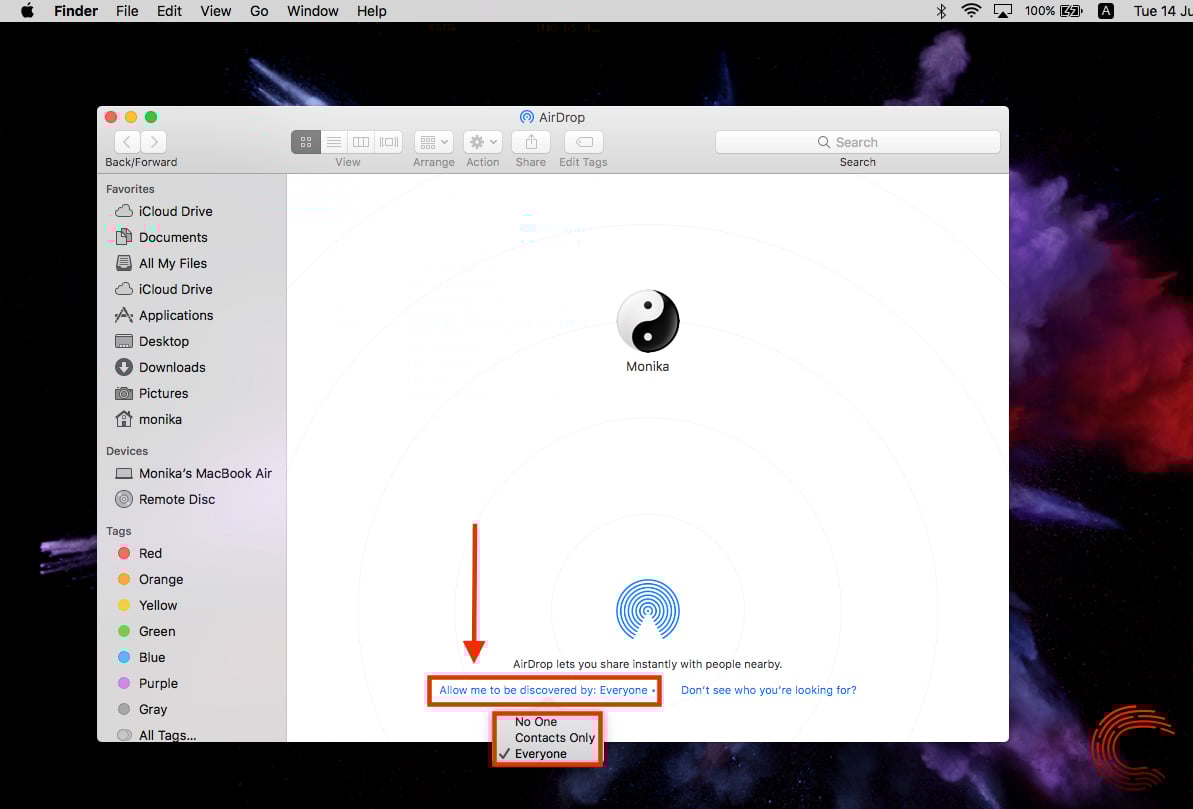Switch to column view
1193x809 pixels.
(361, 142)
